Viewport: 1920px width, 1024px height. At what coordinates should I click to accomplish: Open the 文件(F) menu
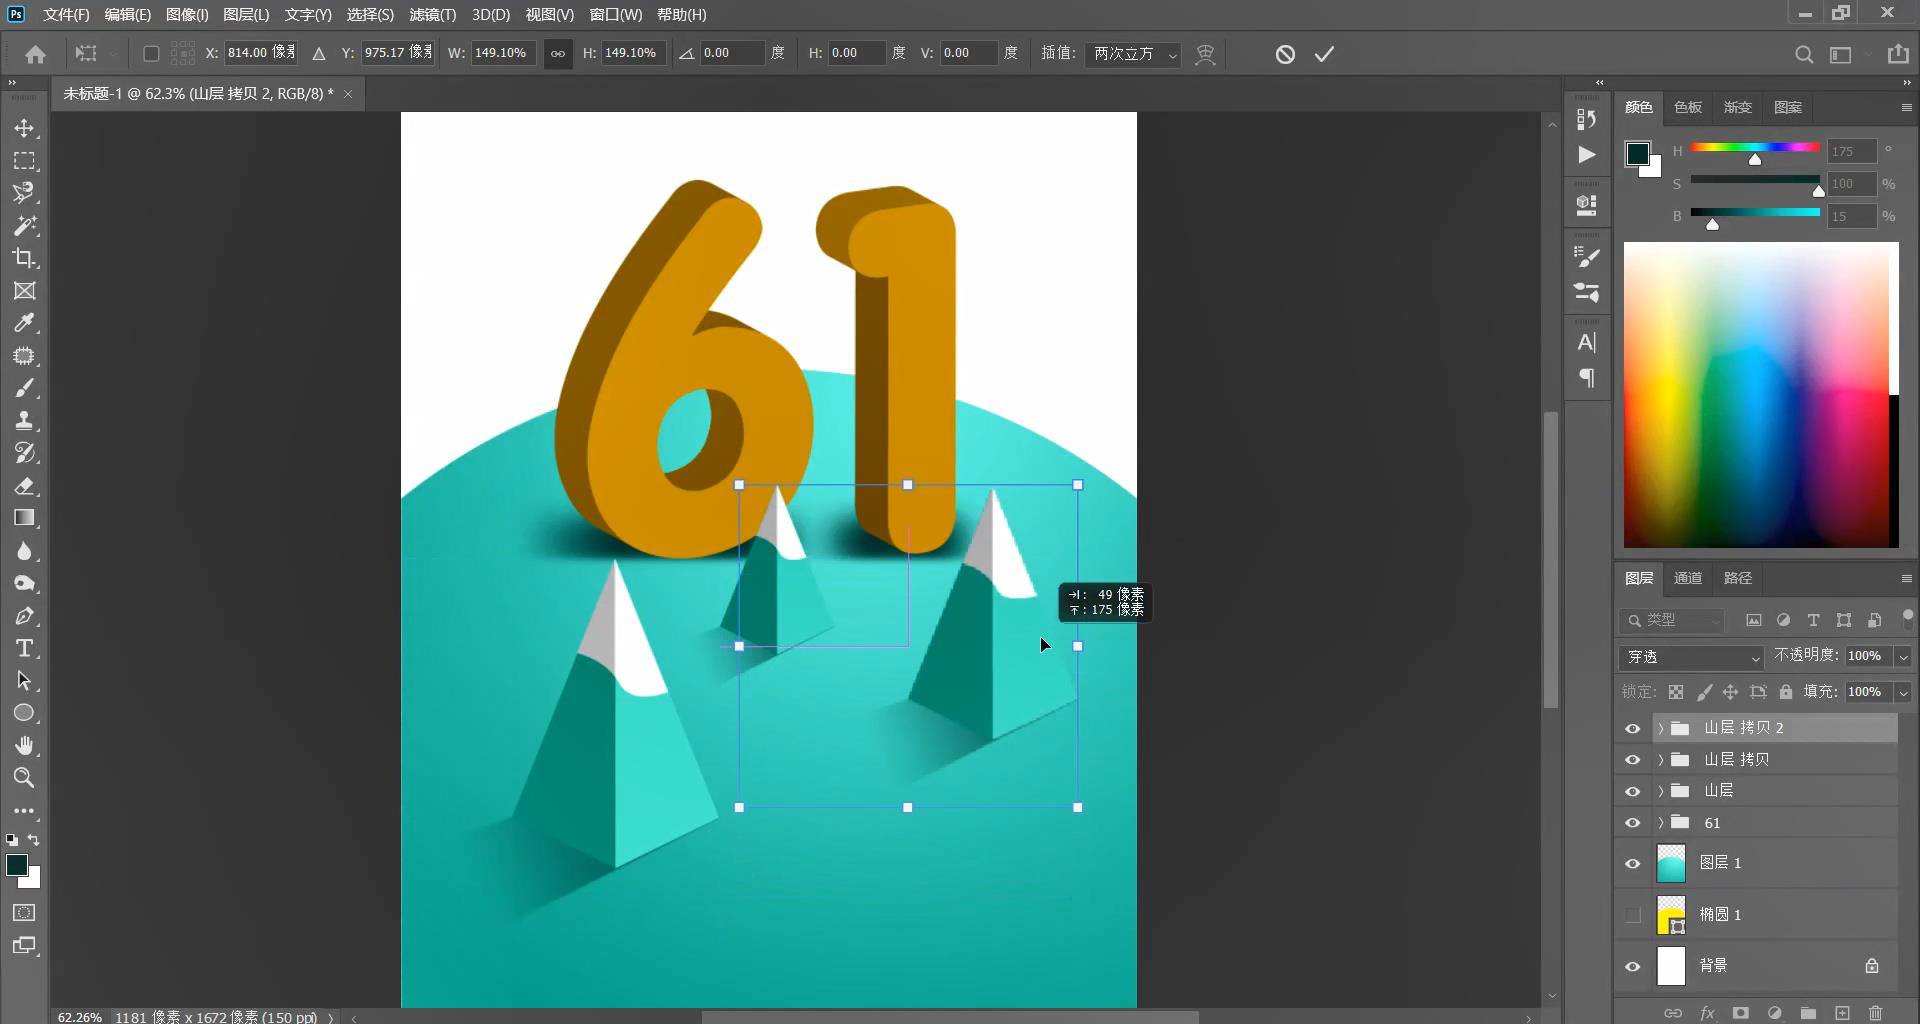[66, 15]
